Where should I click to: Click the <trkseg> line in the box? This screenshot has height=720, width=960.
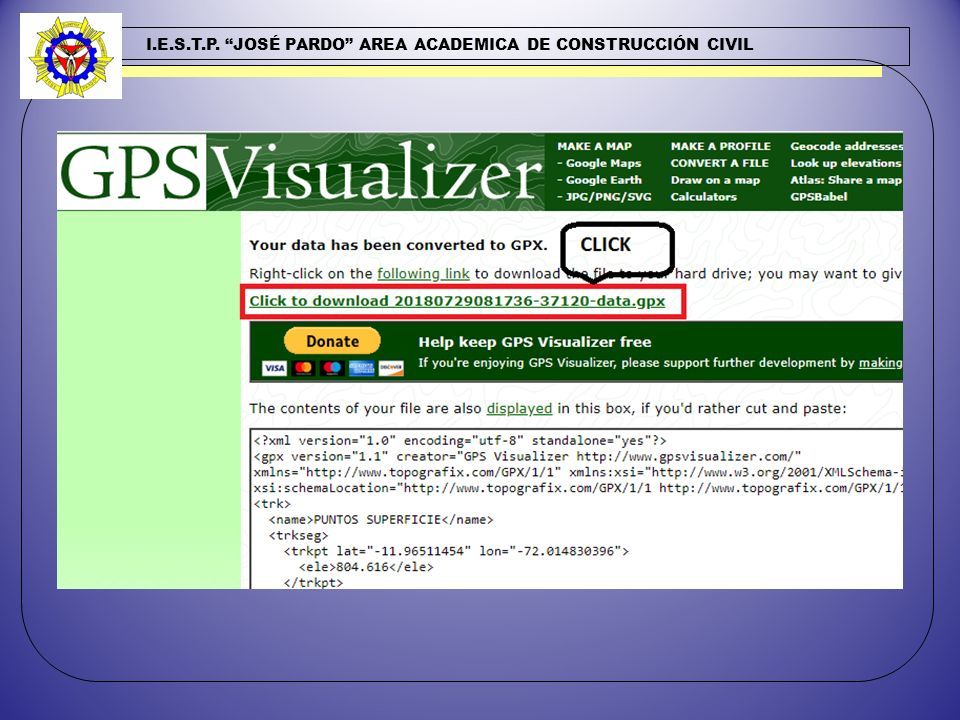click(x=298, y=535)
